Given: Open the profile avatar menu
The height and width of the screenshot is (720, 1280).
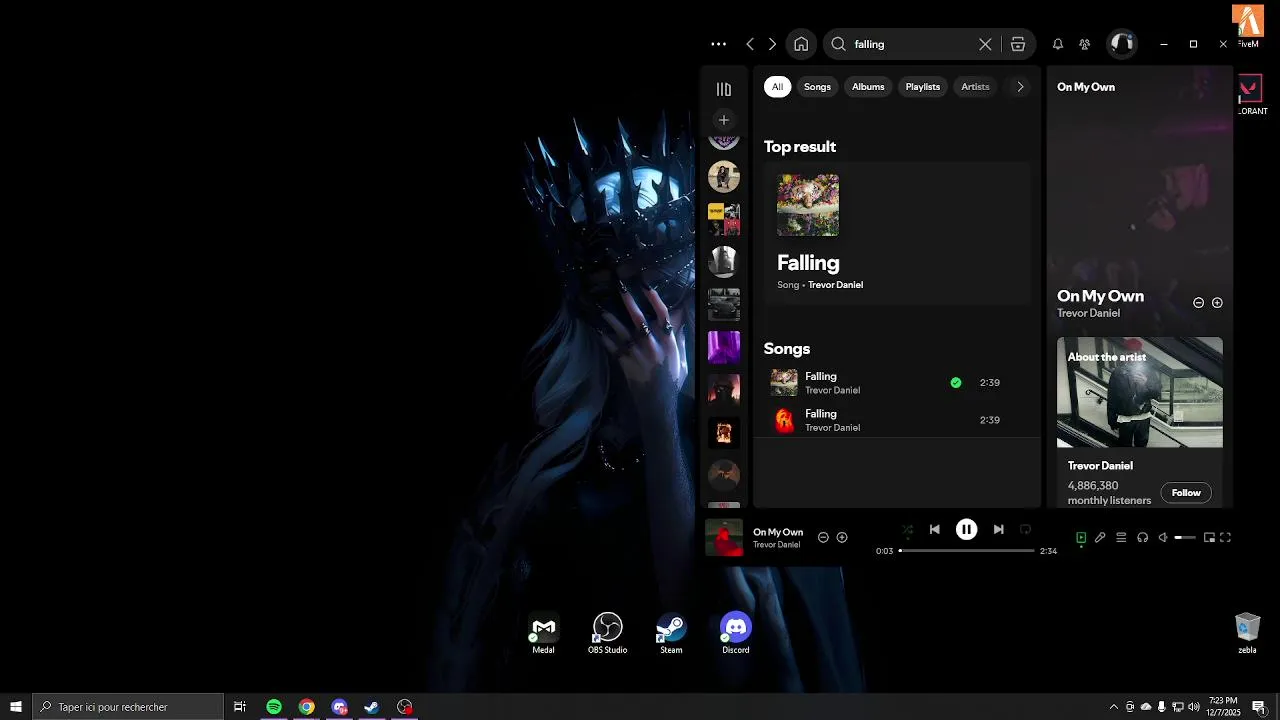Looking at the screenshot, I should [x=1122, y=44].
